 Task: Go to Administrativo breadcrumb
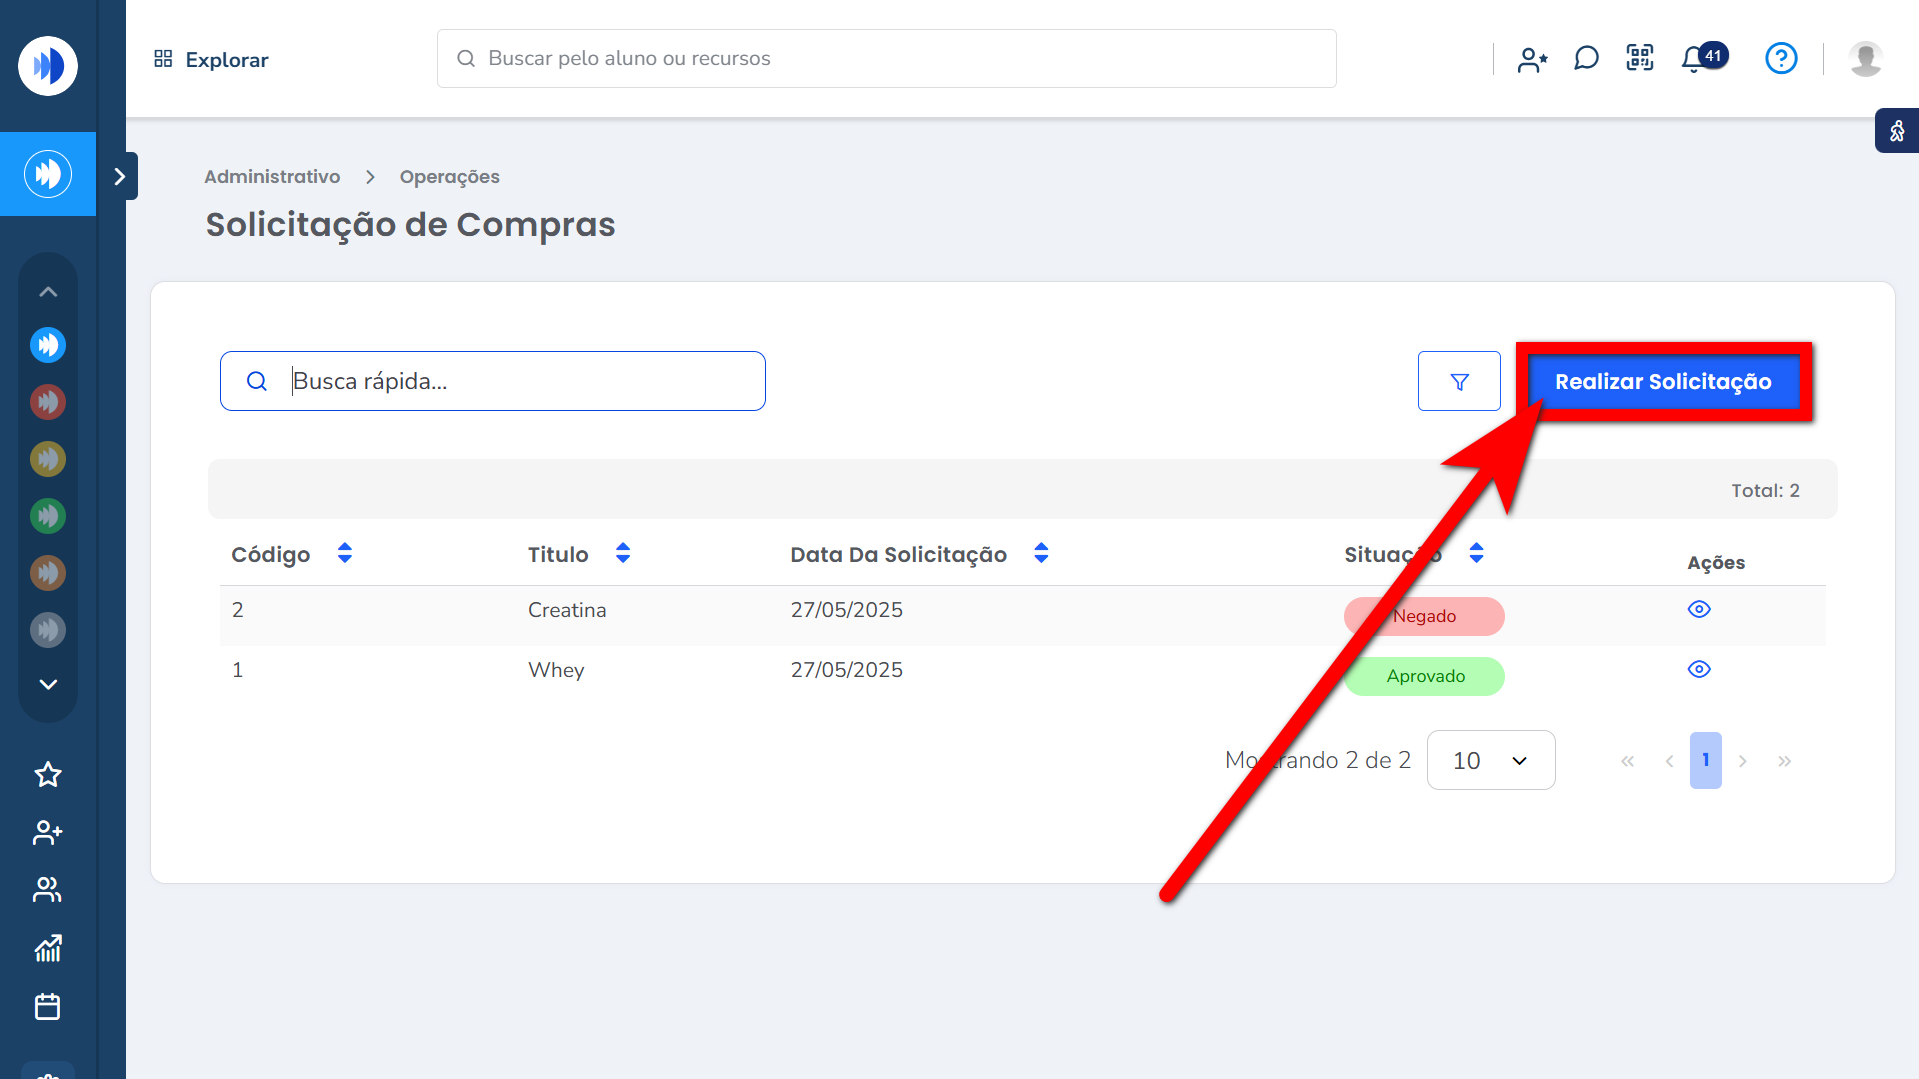tap(272, 177)
